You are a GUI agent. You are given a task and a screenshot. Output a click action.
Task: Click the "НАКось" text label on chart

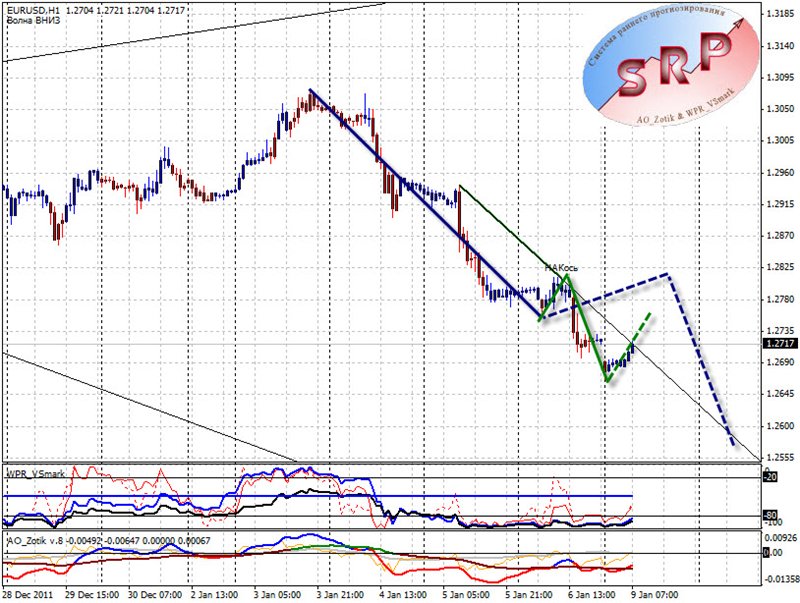coord(561,267)
